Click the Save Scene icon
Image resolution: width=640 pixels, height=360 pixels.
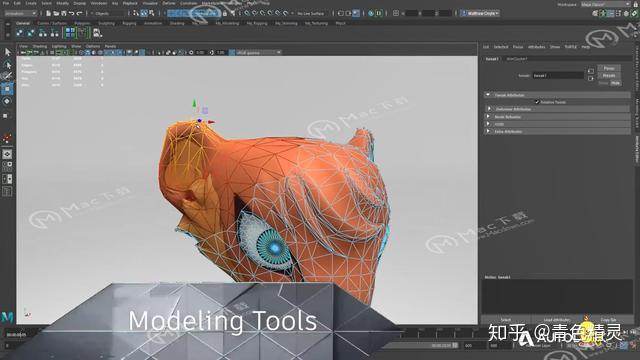pyautogui.click(x=64, y=13)
